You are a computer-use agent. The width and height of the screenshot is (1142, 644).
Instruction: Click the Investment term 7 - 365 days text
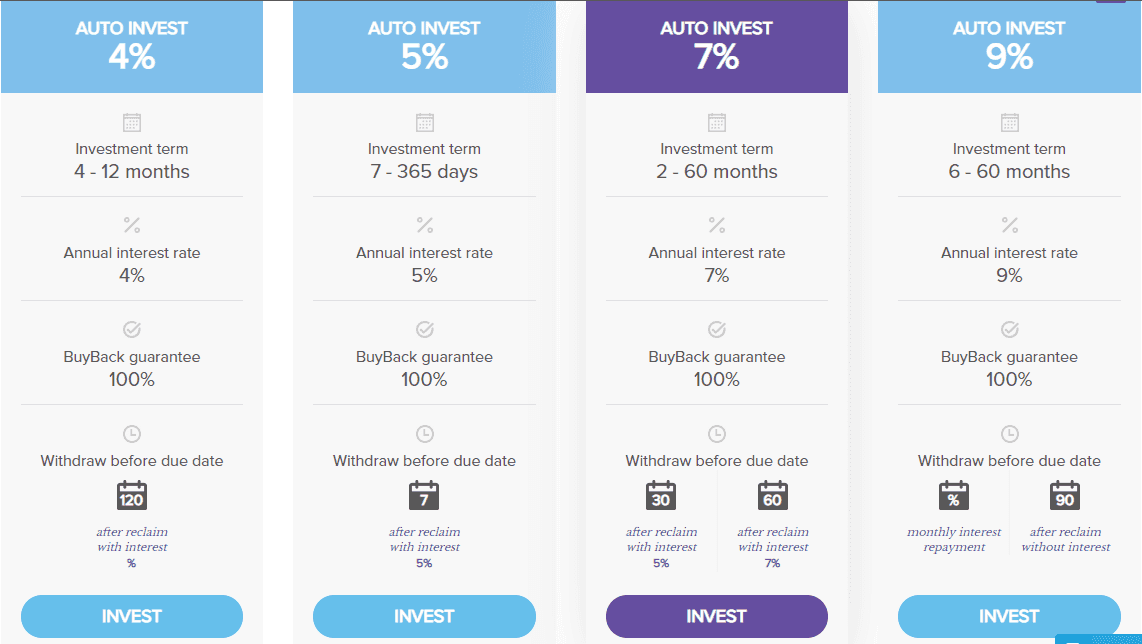[x=425, y=160]
